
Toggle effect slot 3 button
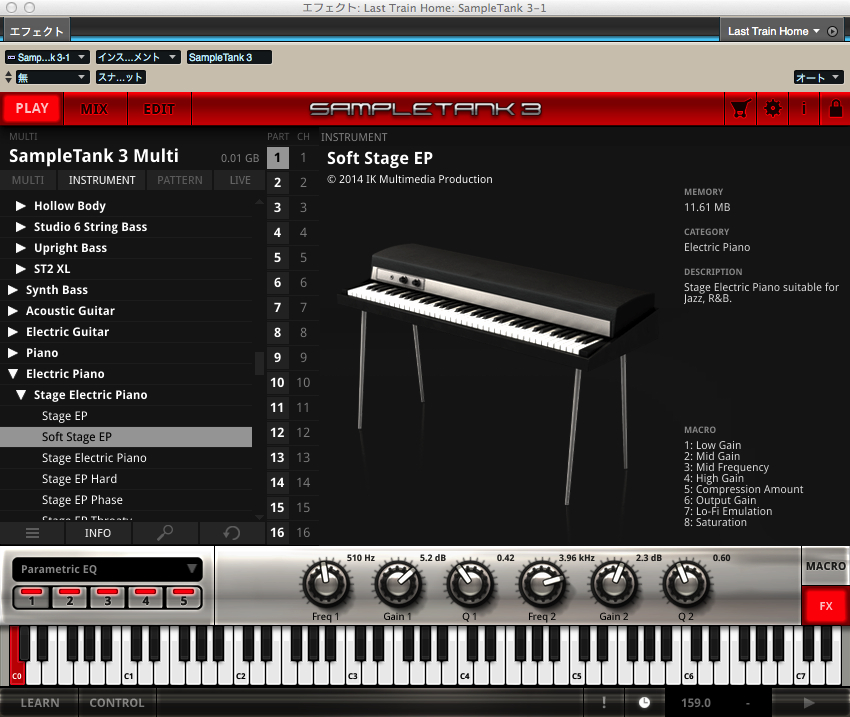point(107,598)
